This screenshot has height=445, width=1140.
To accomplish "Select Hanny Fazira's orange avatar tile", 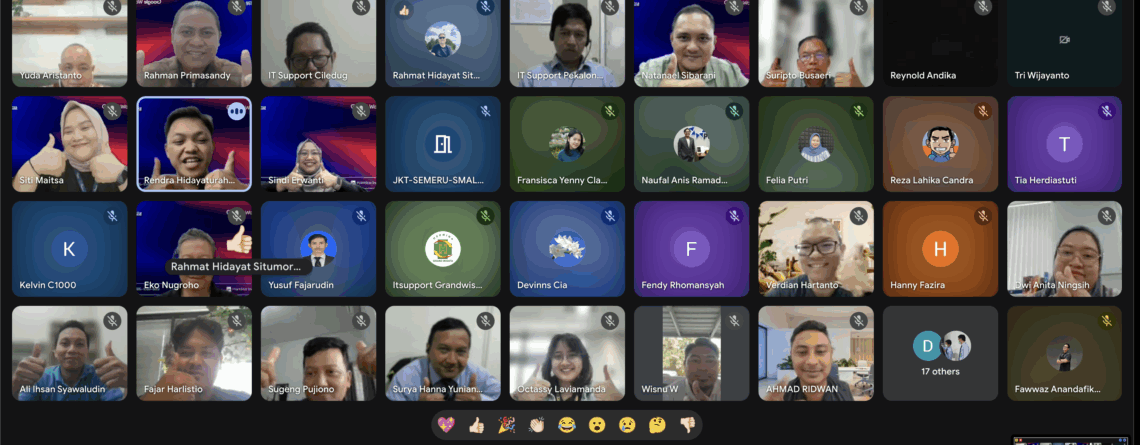I will click(x=940, y=248).
